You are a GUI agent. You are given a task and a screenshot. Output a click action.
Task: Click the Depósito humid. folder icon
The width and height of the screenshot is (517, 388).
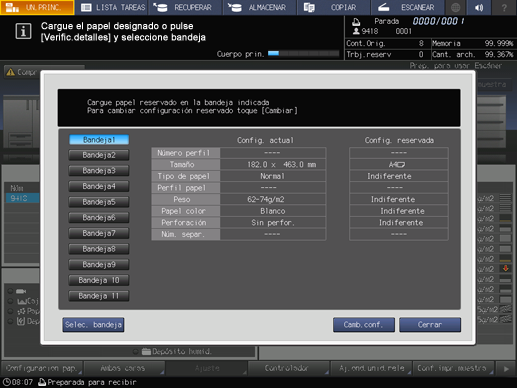pyautogui.click(x=146, y=351)
